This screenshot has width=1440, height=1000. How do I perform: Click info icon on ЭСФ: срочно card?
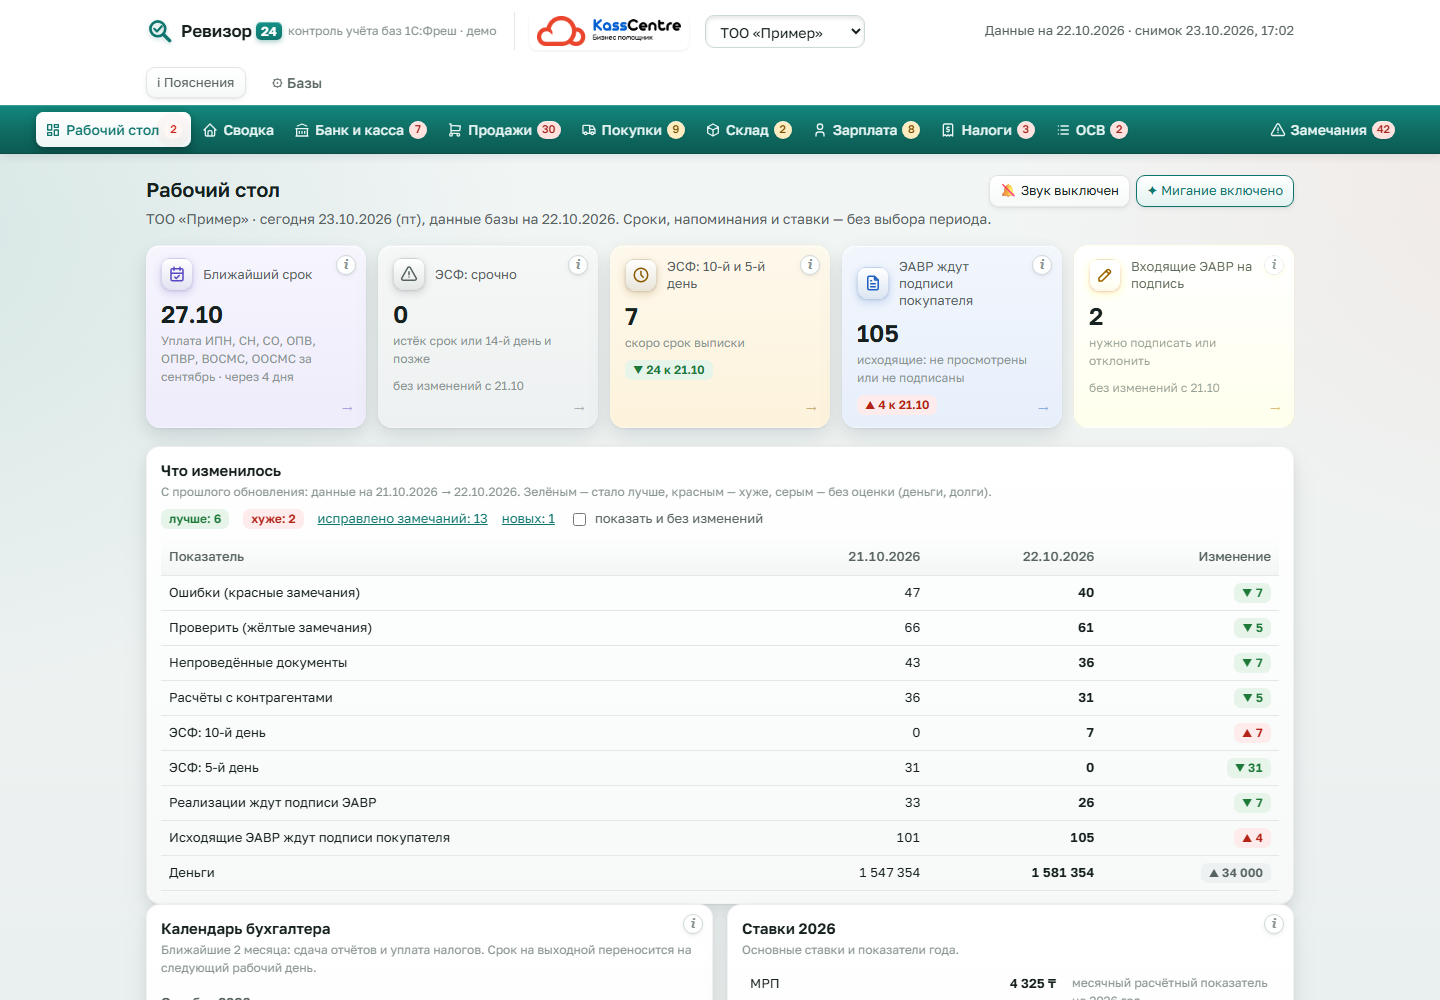578,265
